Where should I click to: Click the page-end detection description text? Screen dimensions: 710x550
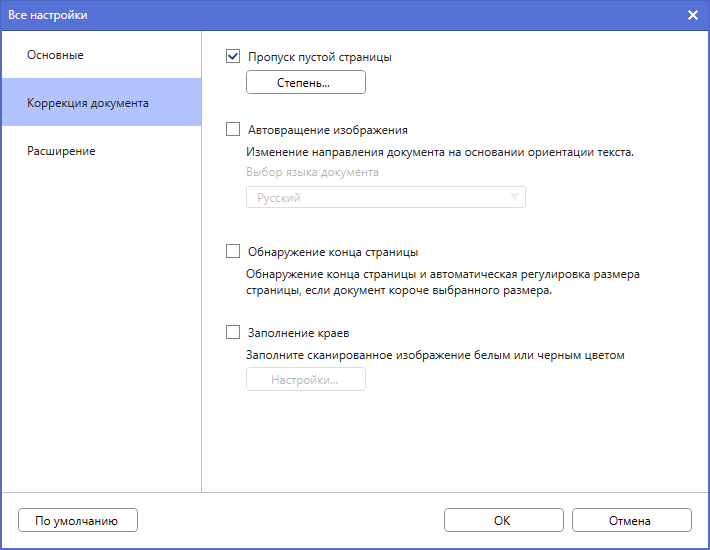click(444, 282)
